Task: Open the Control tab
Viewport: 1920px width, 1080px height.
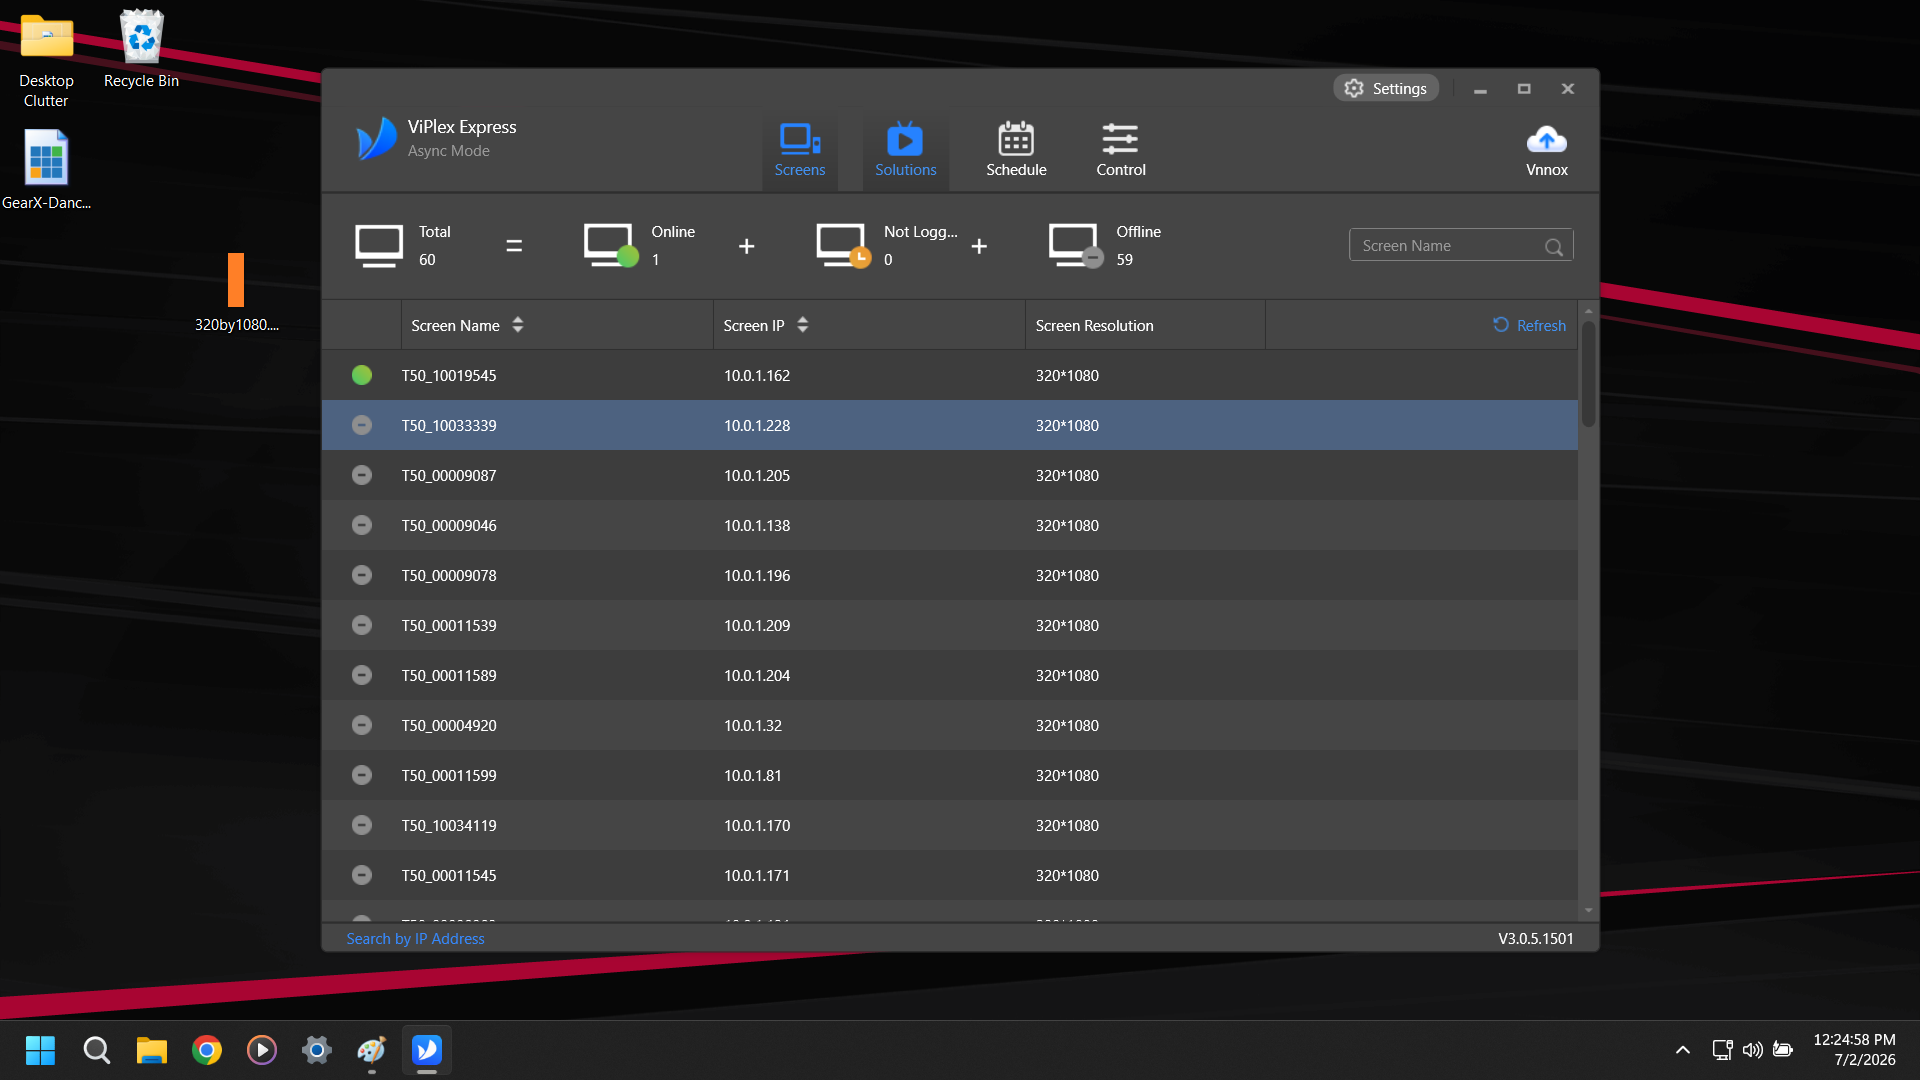Action: (x=1120, y=150)
